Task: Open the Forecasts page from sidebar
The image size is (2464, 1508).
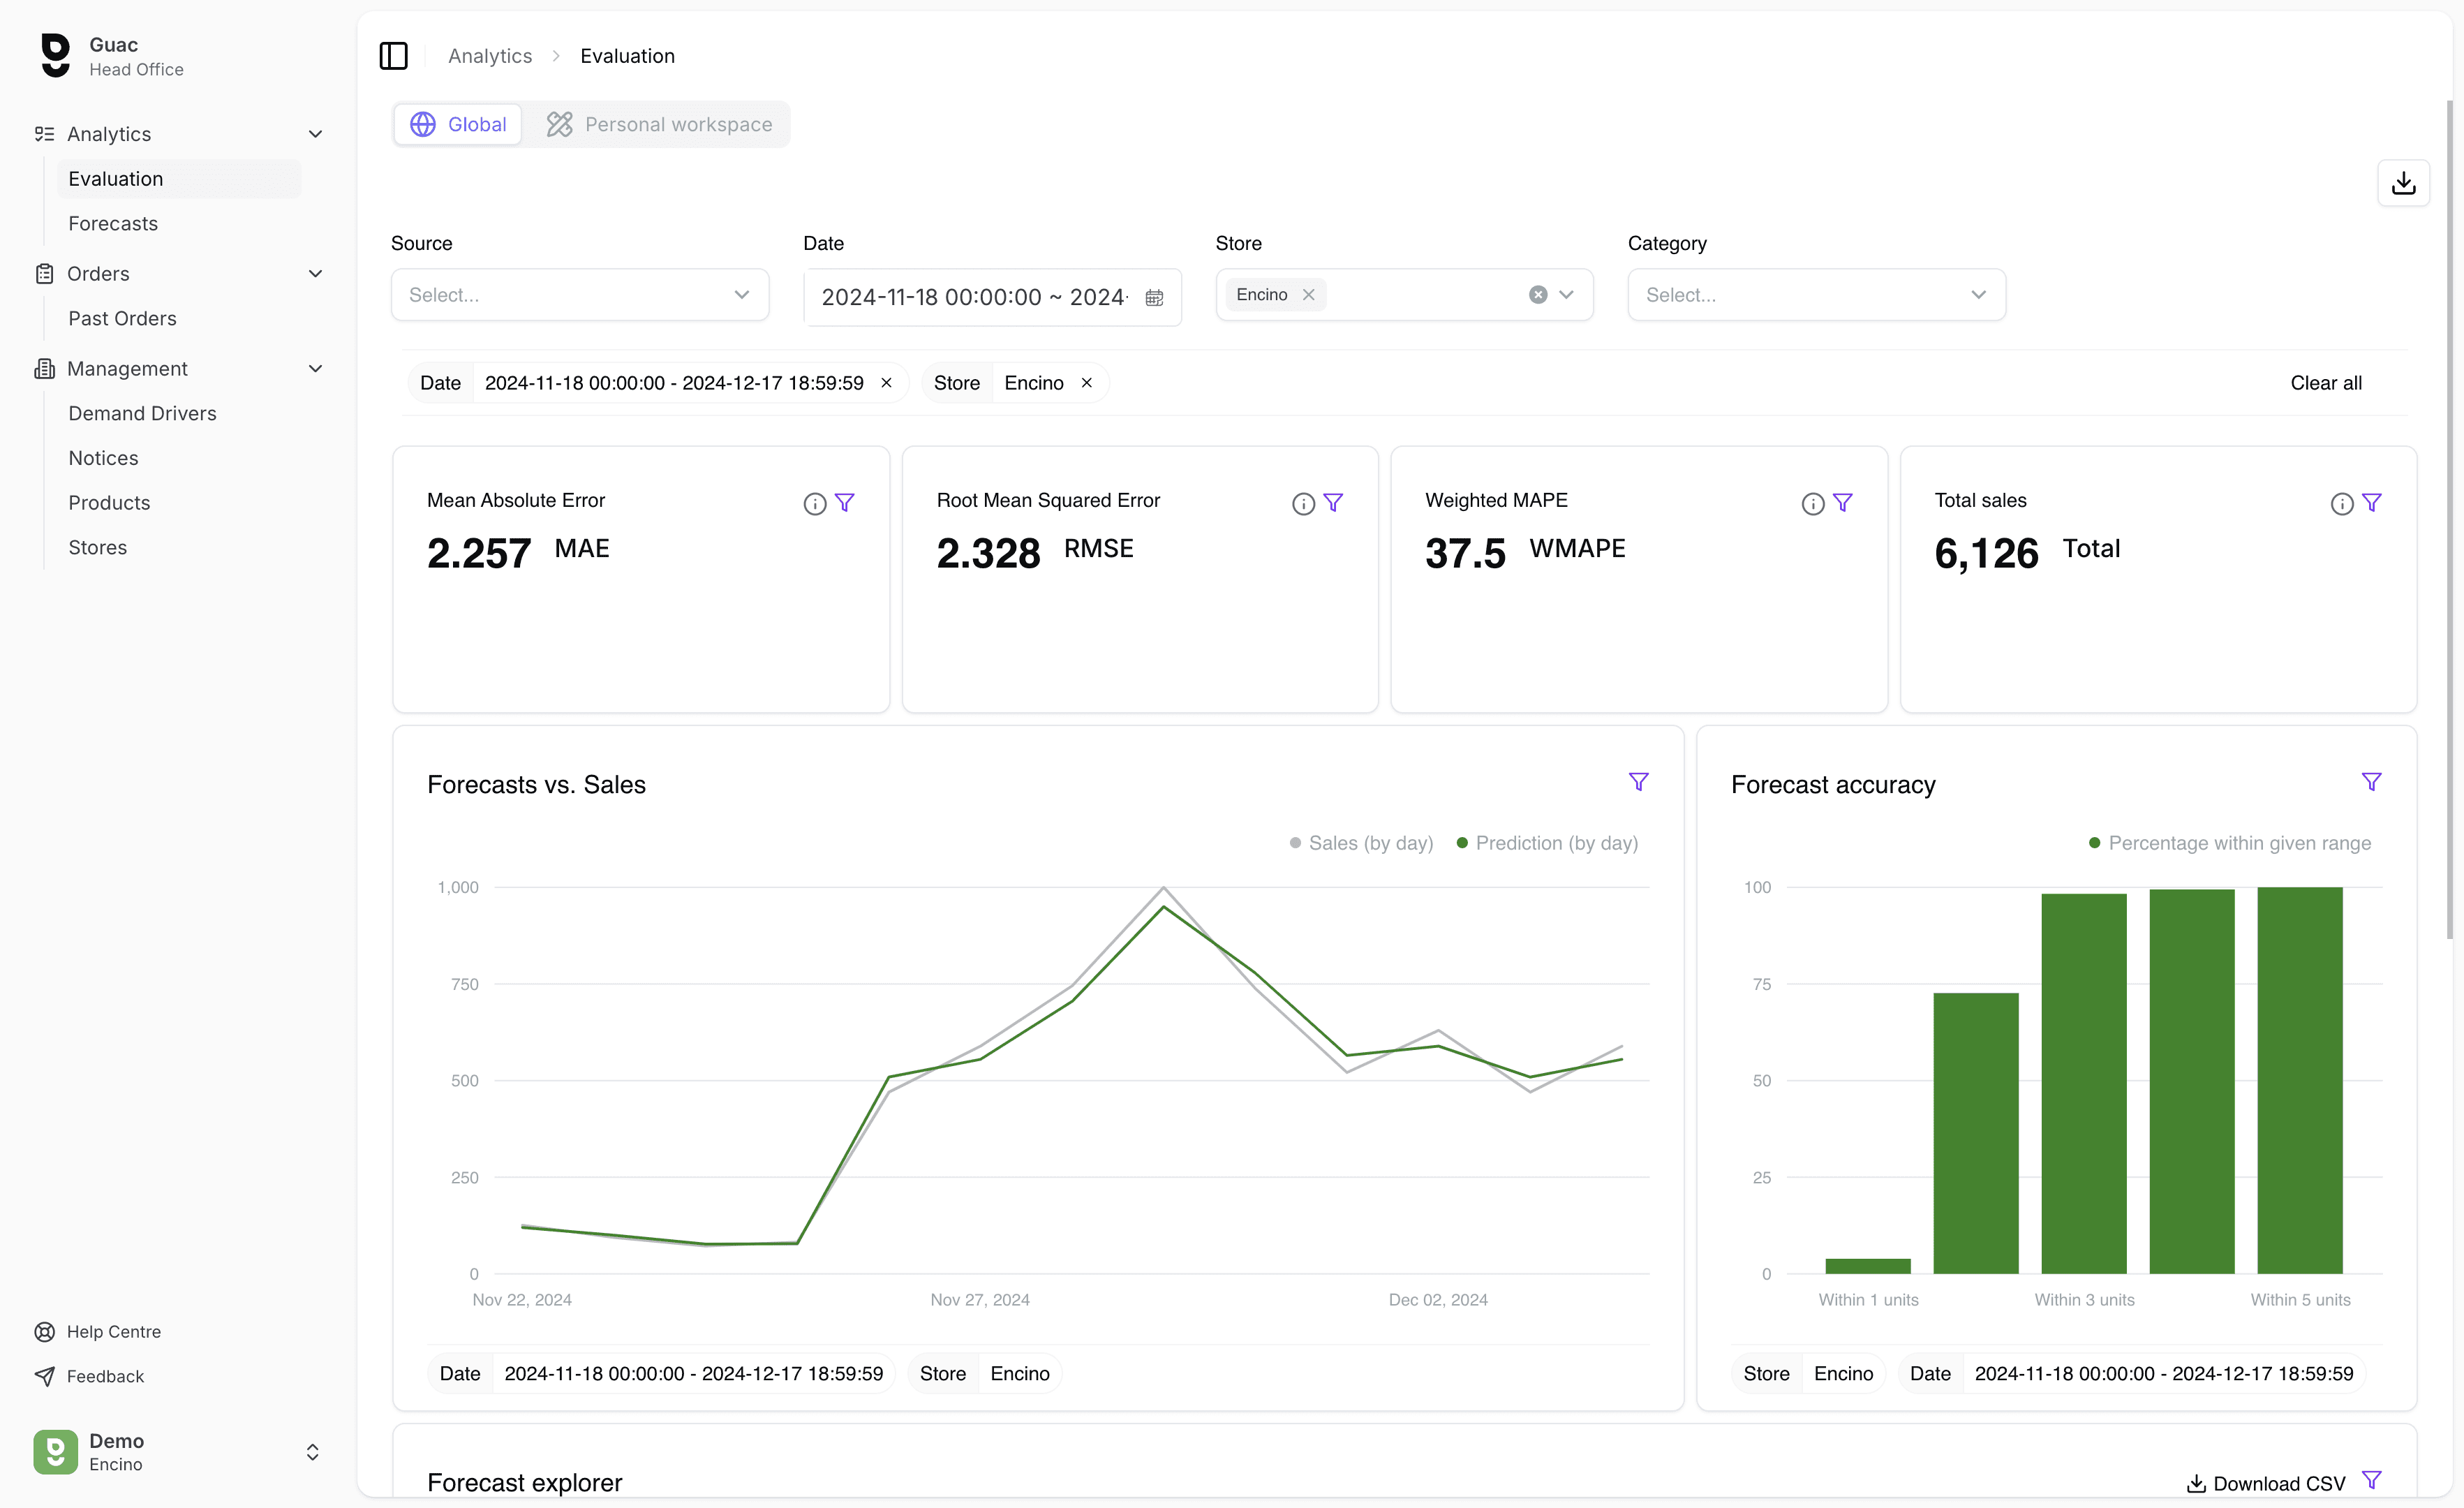Action: (x=112, y=223)
